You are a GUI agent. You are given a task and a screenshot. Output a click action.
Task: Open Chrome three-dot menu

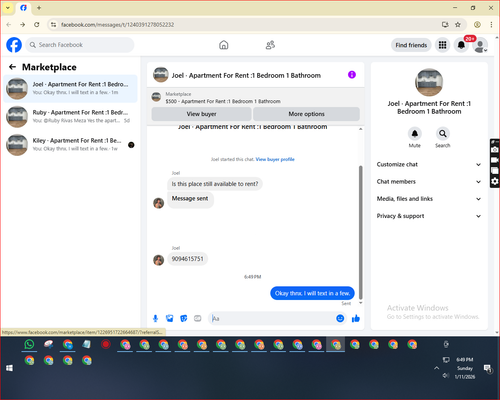pos(491,25)
